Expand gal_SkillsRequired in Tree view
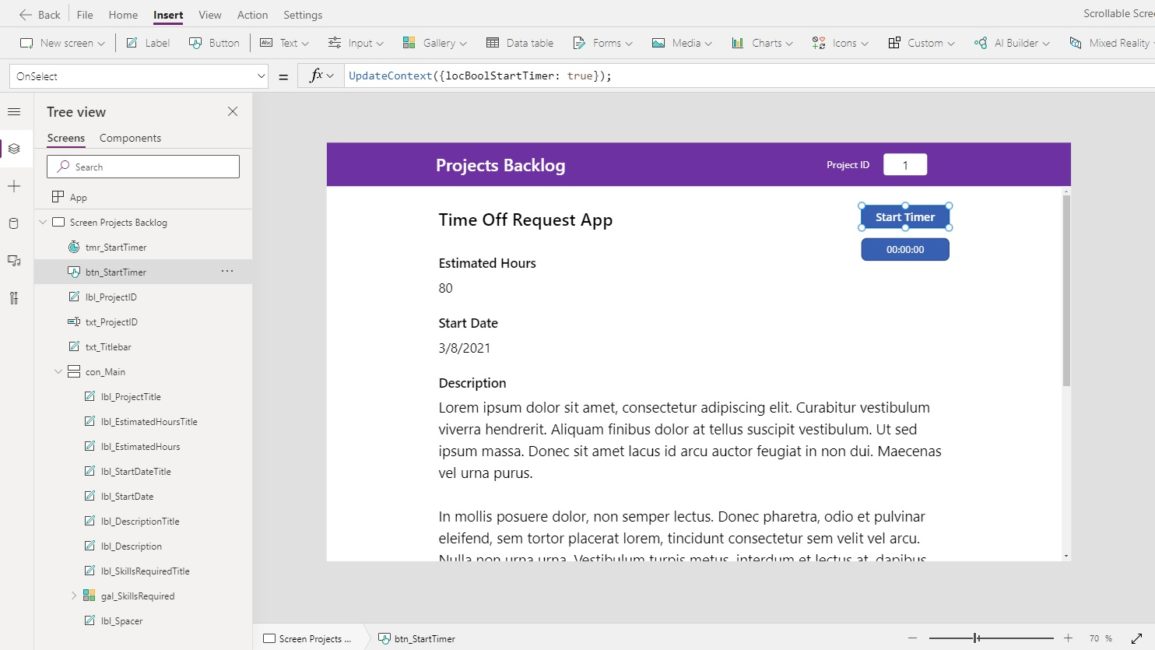The width and height of the screenshot is (1155, 650). [73, 595]
